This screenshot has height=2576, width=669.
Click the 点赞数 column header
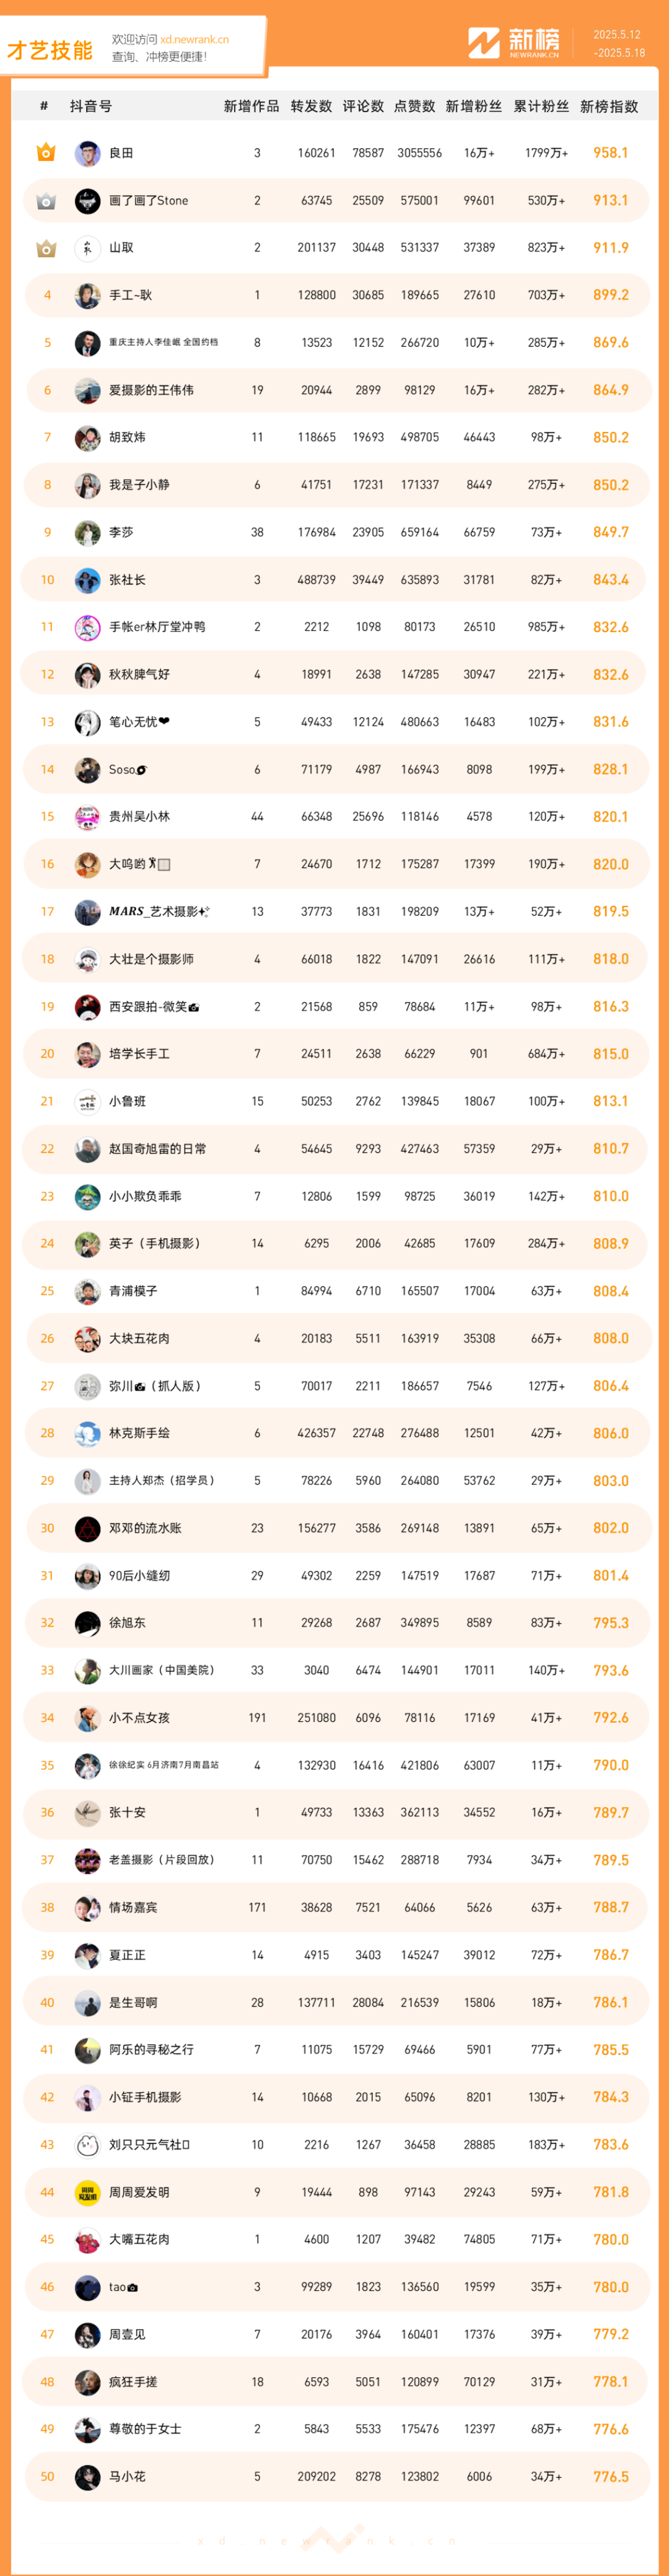pos(415,106)
